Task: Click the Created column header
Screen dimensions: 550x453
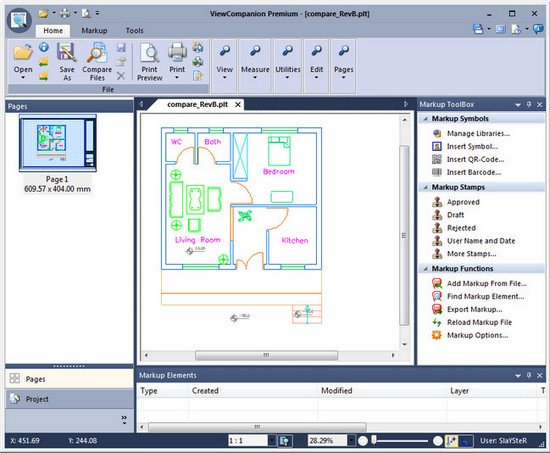Action: click(x=253, y=391)
